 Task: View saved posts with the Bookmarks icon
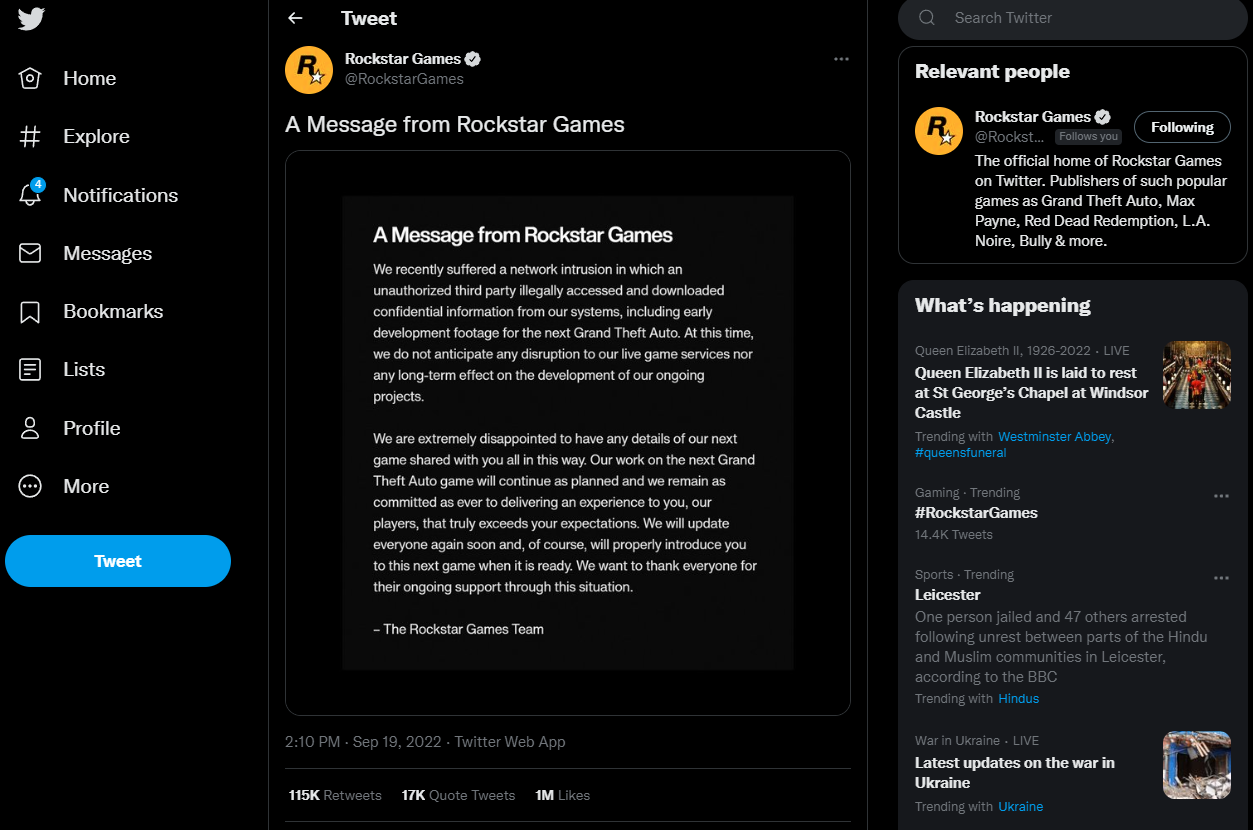[114, 311]
